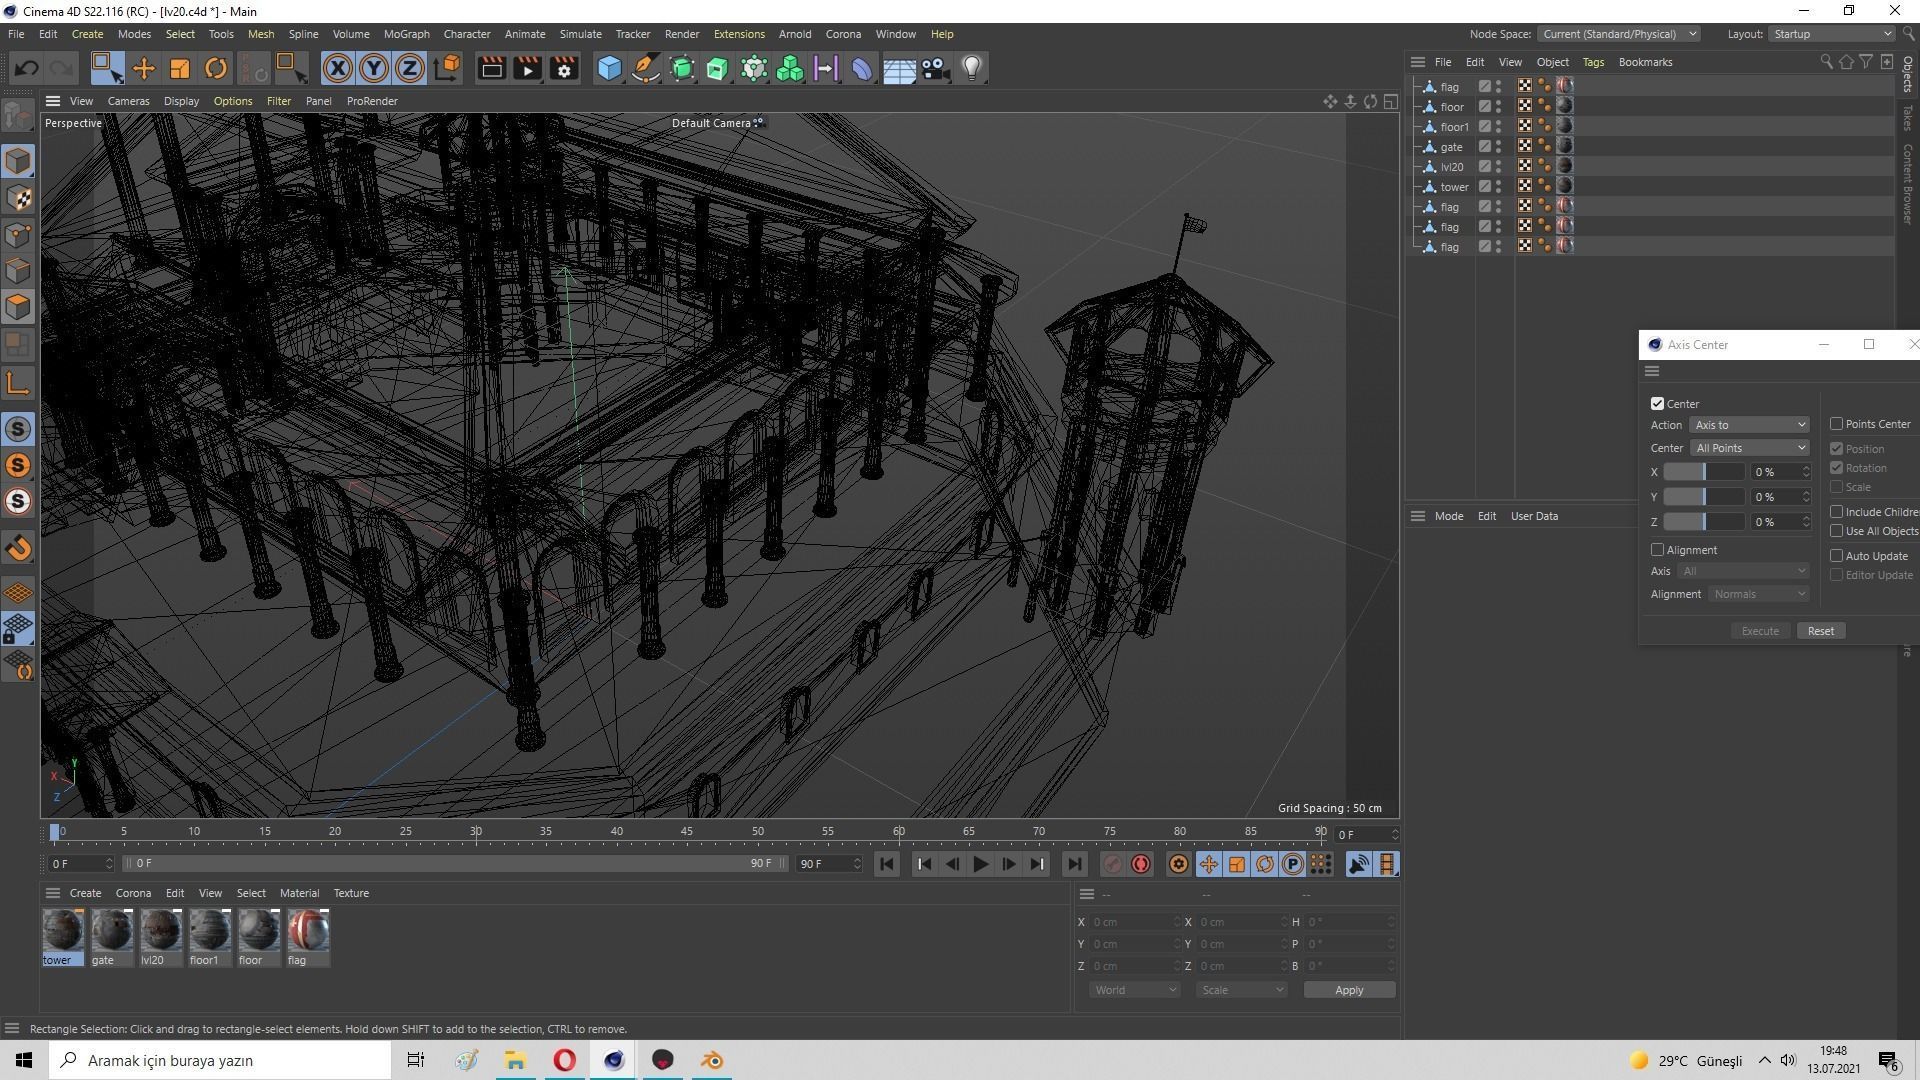Render view with clapperboard icon
Image resolution: width=1920 pixels, height=1080 pixels.
pyautogui.click(x=491, y=68)
